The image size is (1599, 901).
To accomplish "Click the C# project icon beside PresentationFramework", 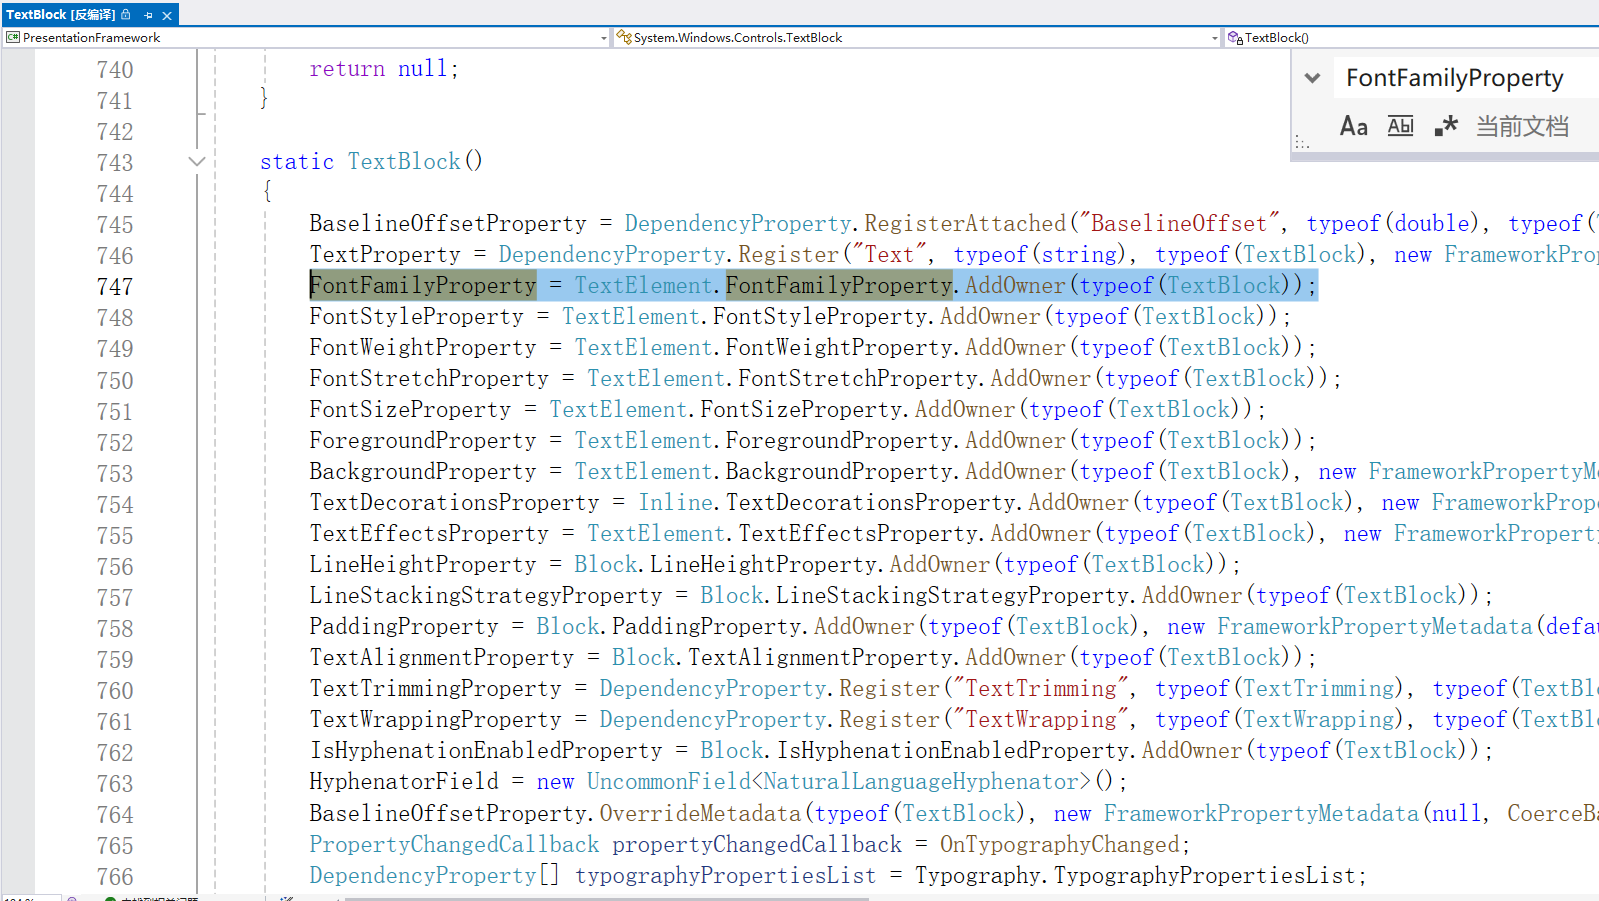I will 13,38.
